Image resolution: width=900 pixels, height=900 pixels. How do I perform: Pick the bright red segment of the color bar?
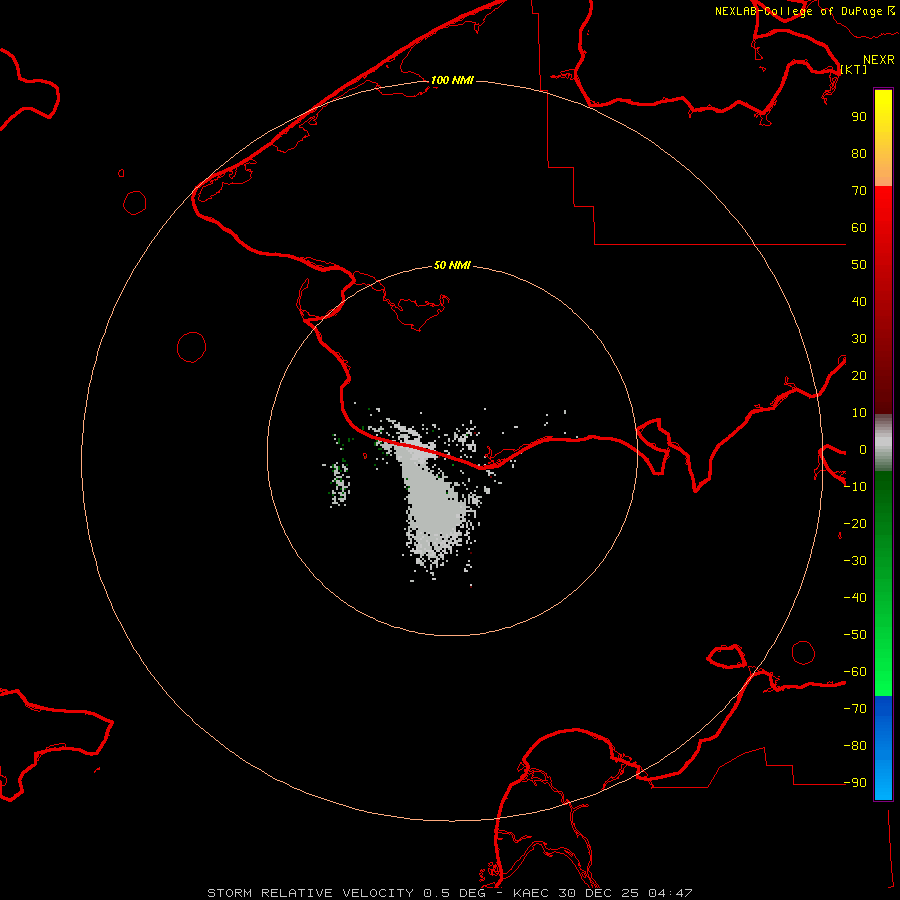883,300
